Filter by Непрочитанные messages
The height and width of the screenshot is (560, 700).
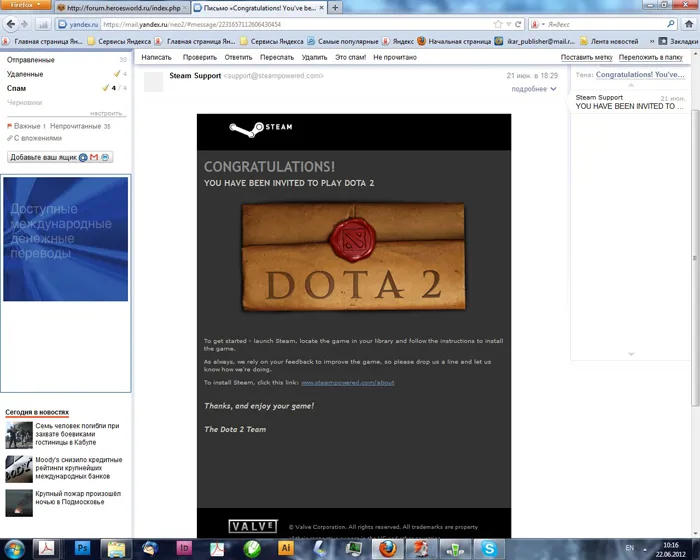pyautogui.click(x=75, y=126)
